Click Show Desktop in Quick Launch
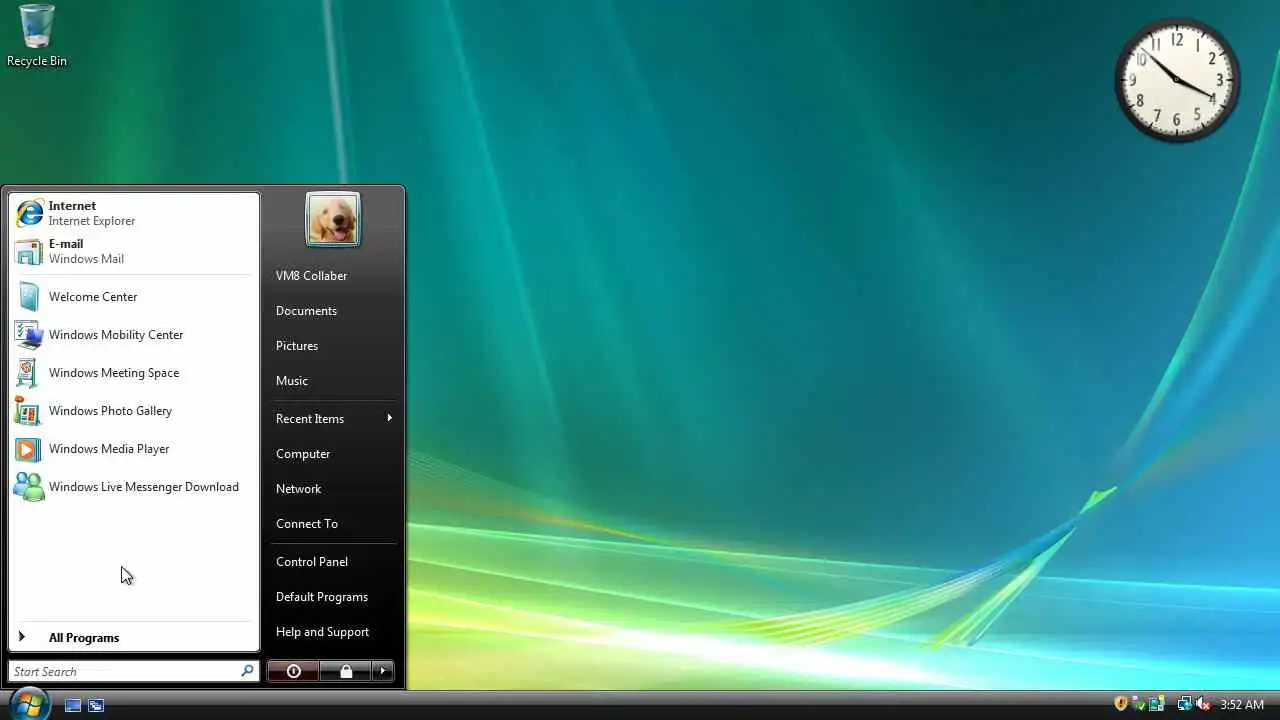The width and height of the screenshot is (1280, 720). pos(73,705)
